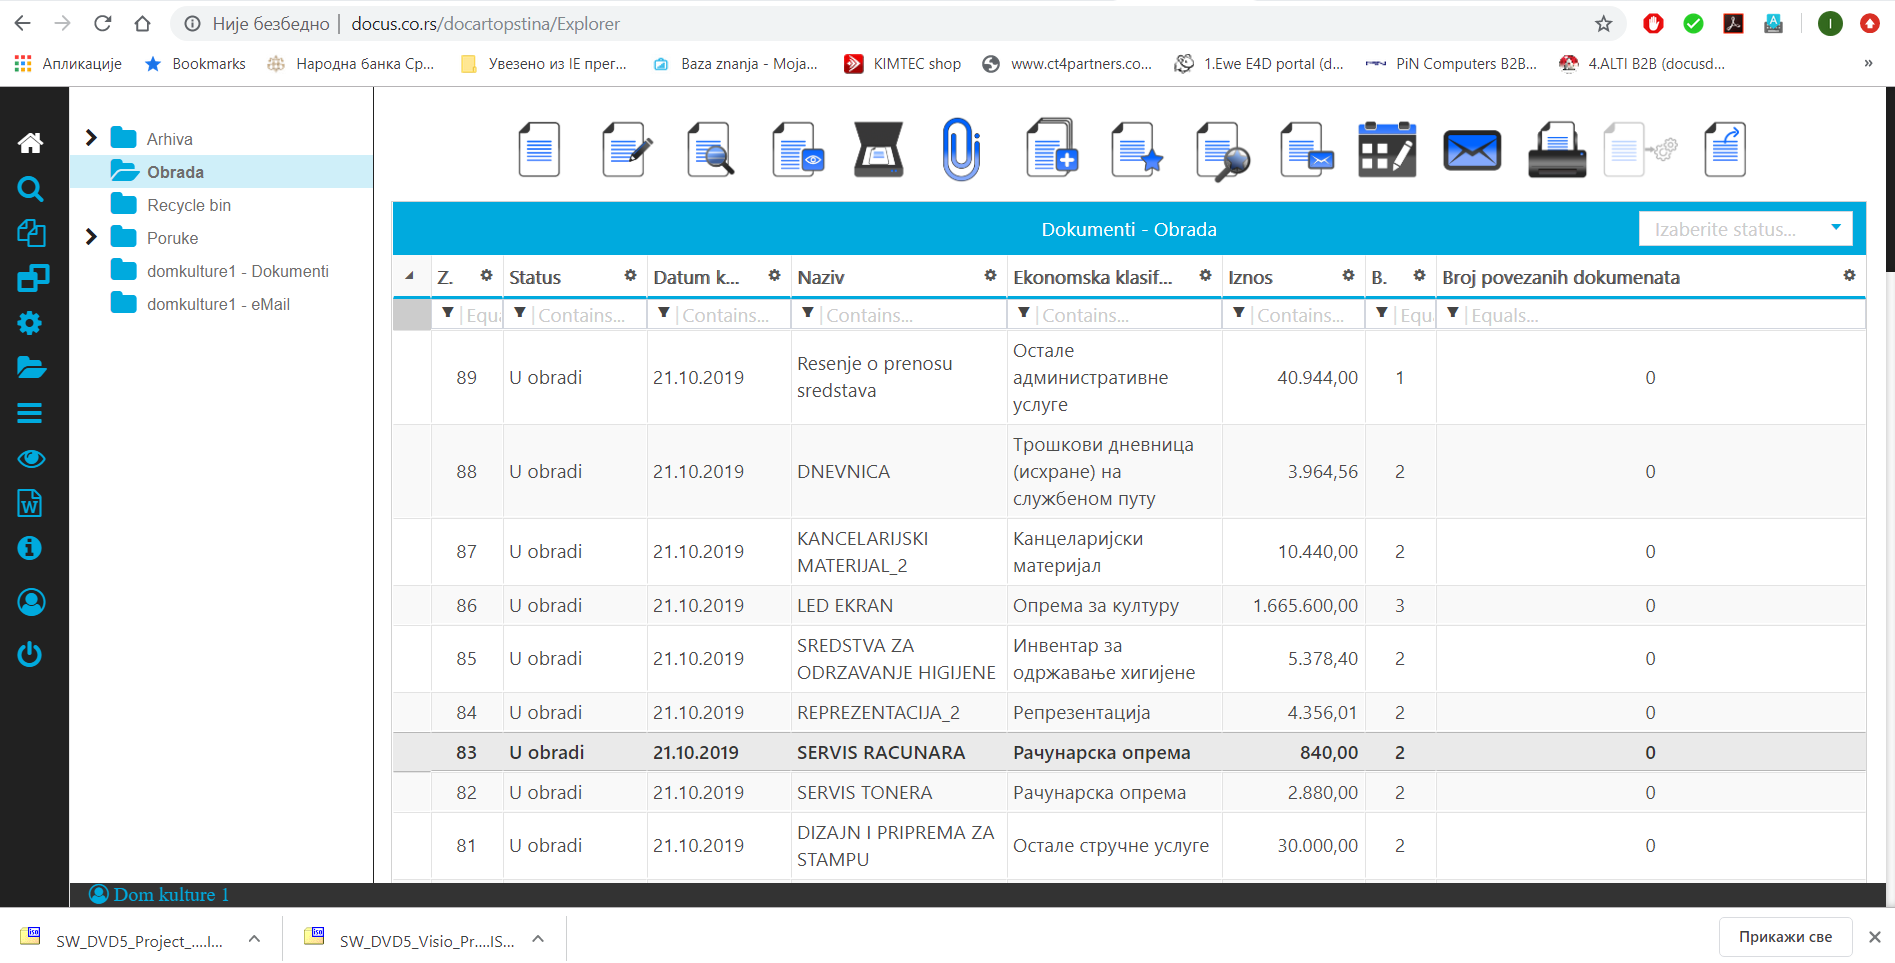Viewport: 1895px width, 963px height.
Task: Open the sidebar search magnifier
Action: point(30,188)
